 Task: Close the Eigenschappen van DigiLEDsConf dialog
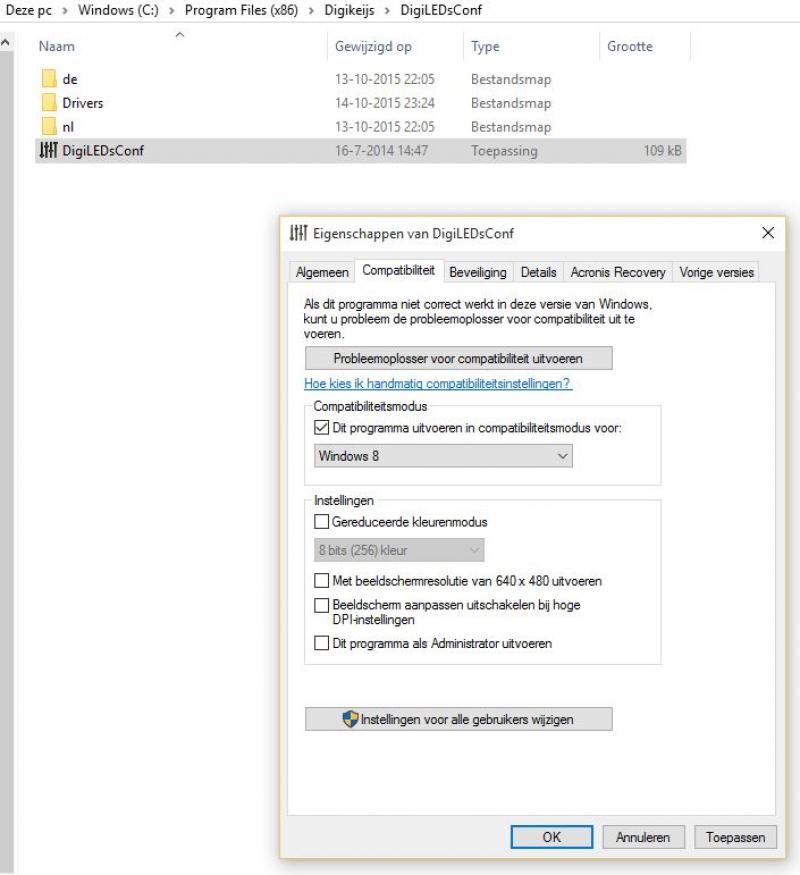(x=768, y=233)
